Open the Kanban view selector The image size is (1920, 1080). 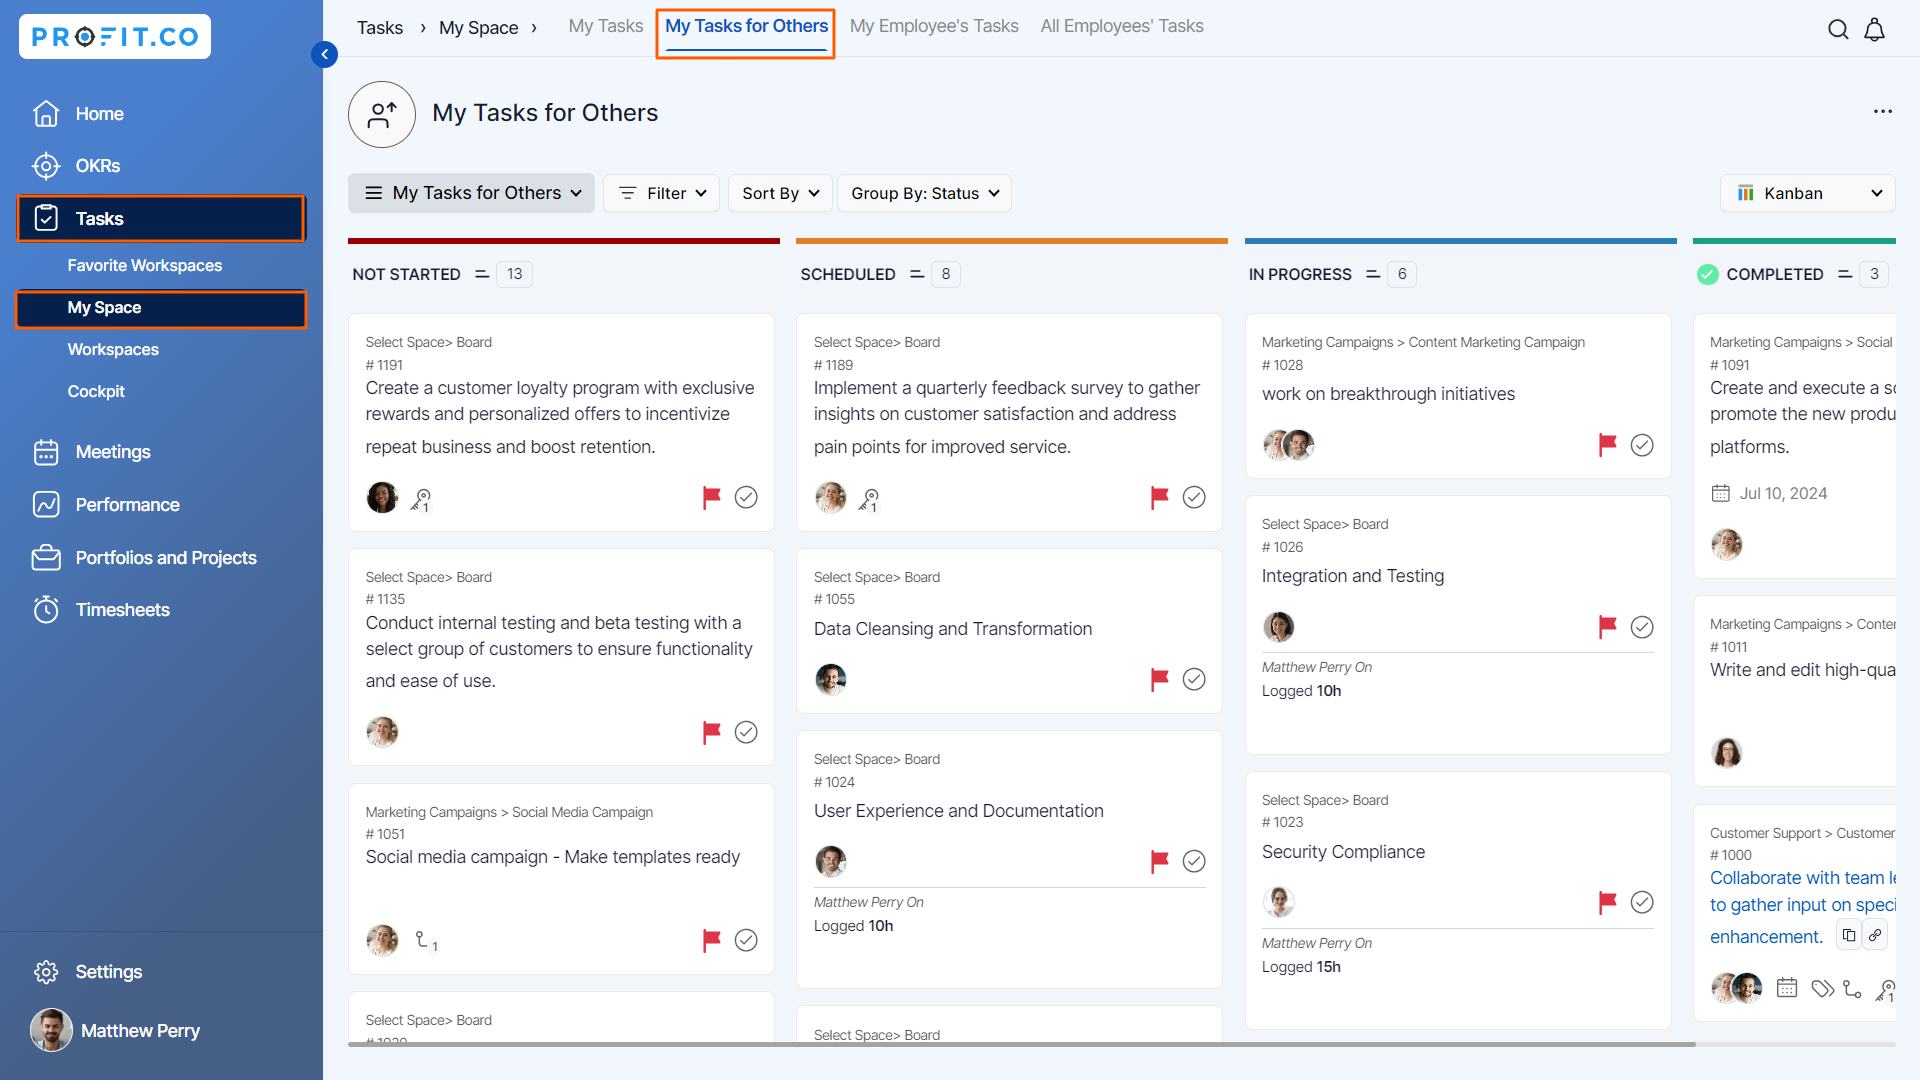coord(1808,193)
